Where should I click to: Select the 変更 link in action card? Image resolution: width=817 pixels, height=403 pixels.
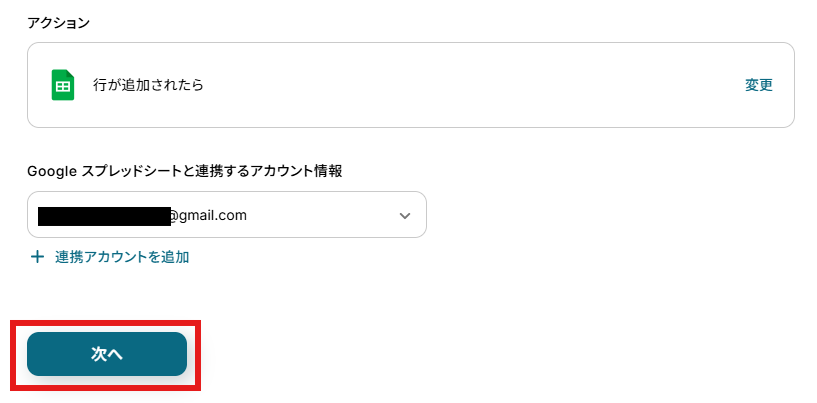[759, 85]
